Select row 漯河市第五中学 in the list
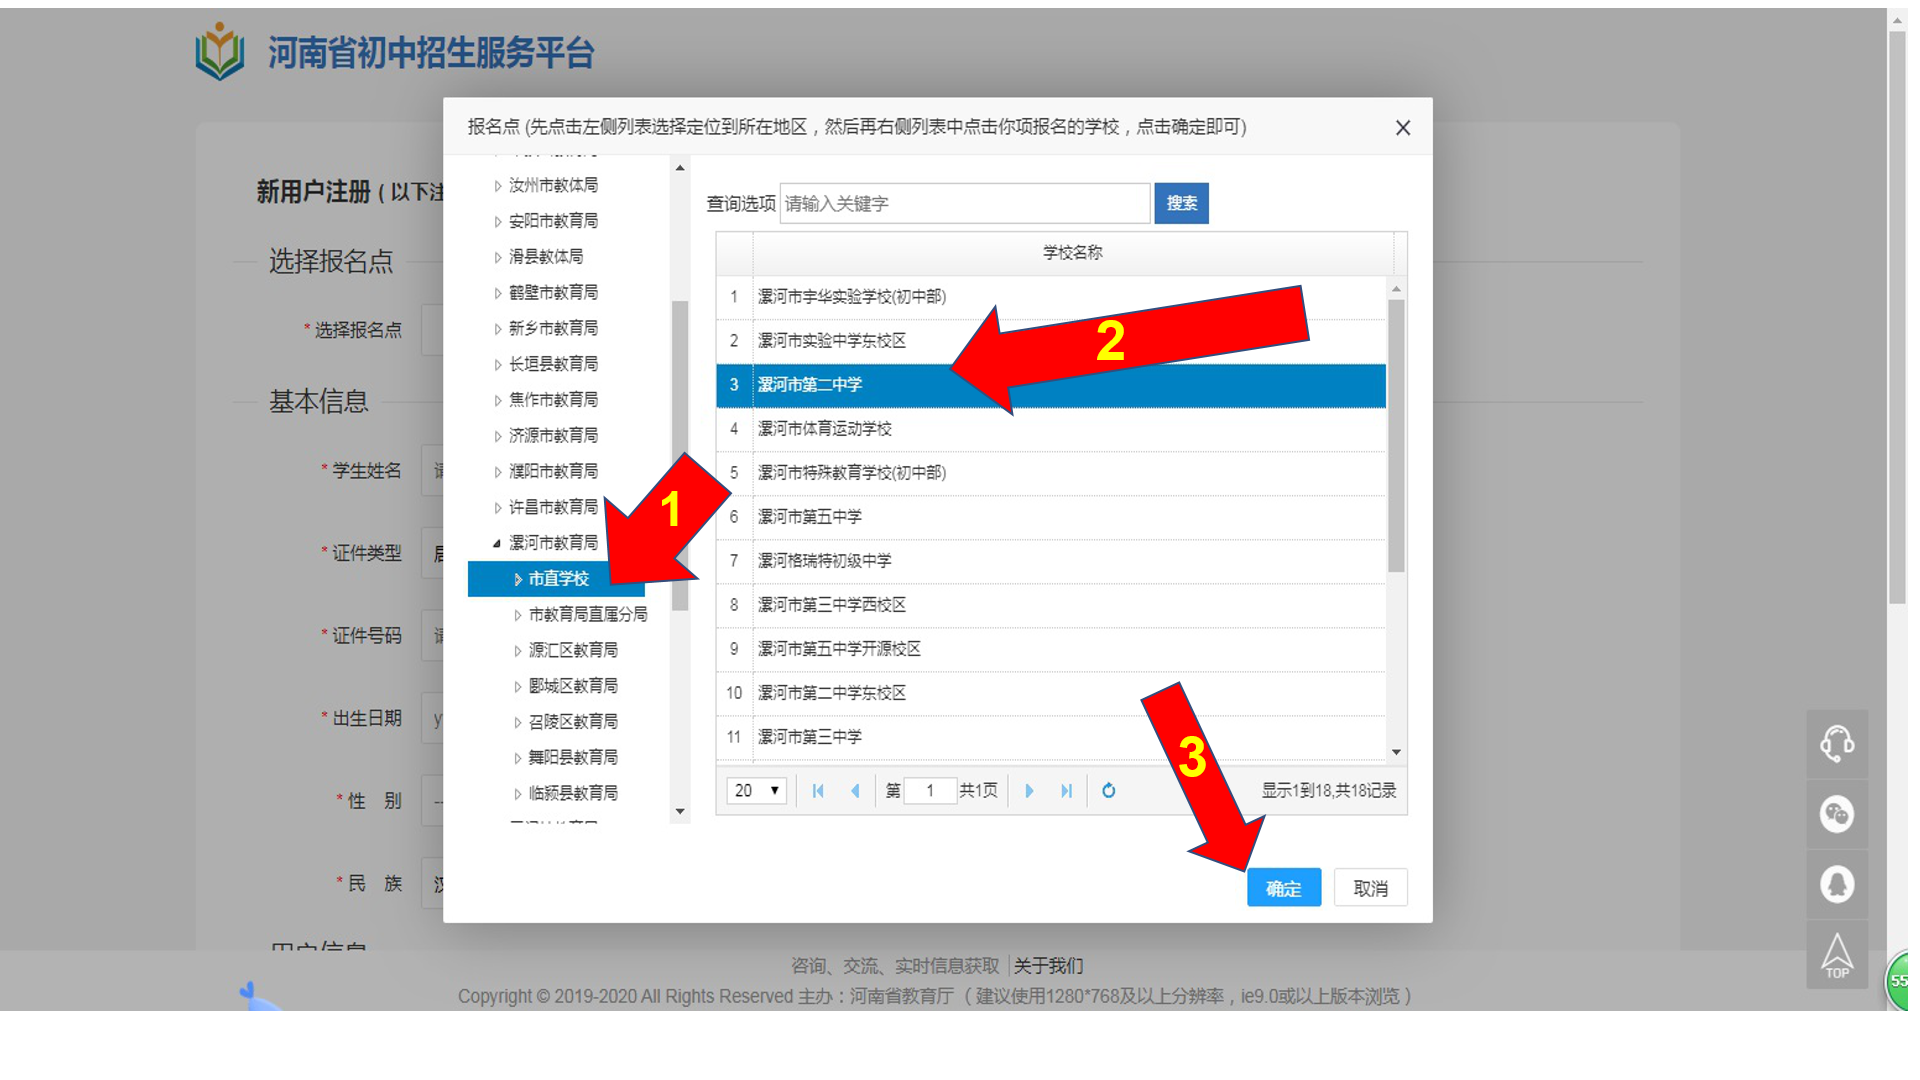This screenshot has height=1080, width=1920. tap(809, 517)
